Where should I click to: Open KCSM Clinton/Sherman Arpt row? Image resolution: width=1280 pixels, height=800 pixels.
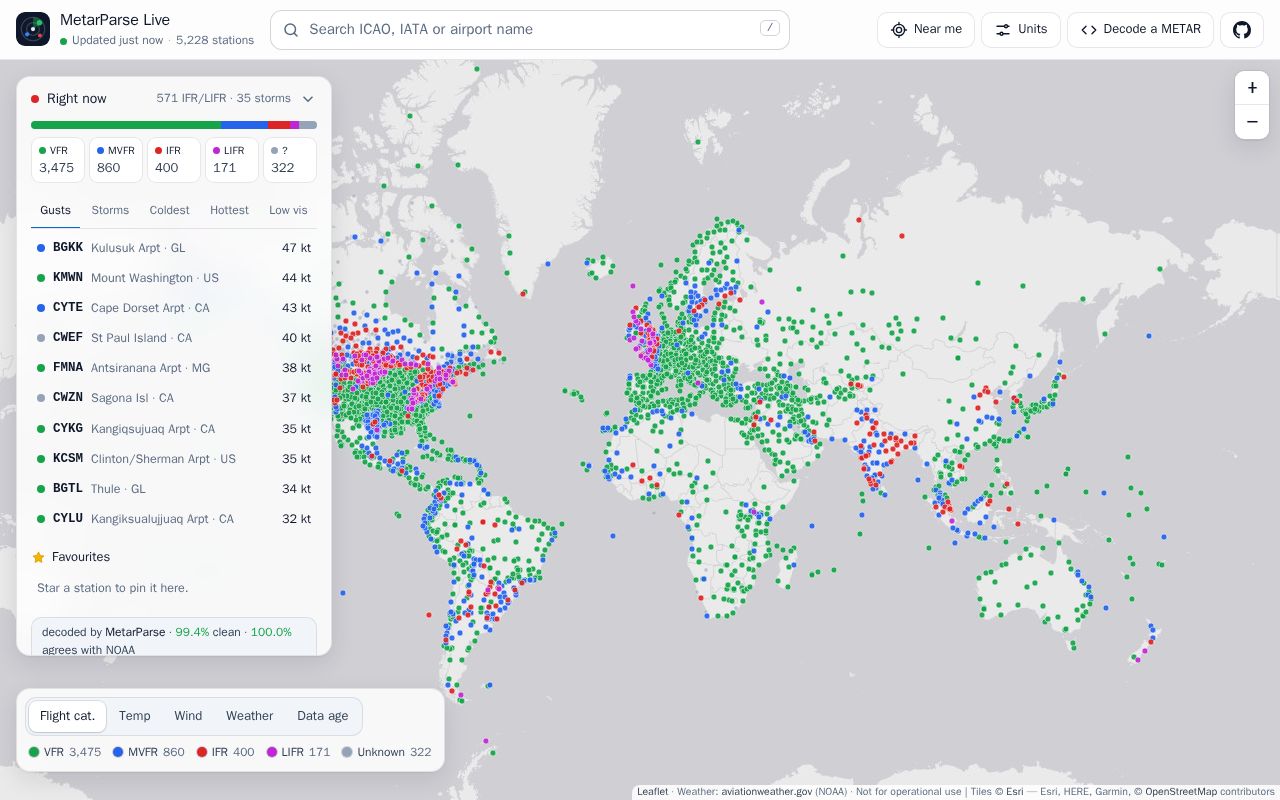point(174,459)
